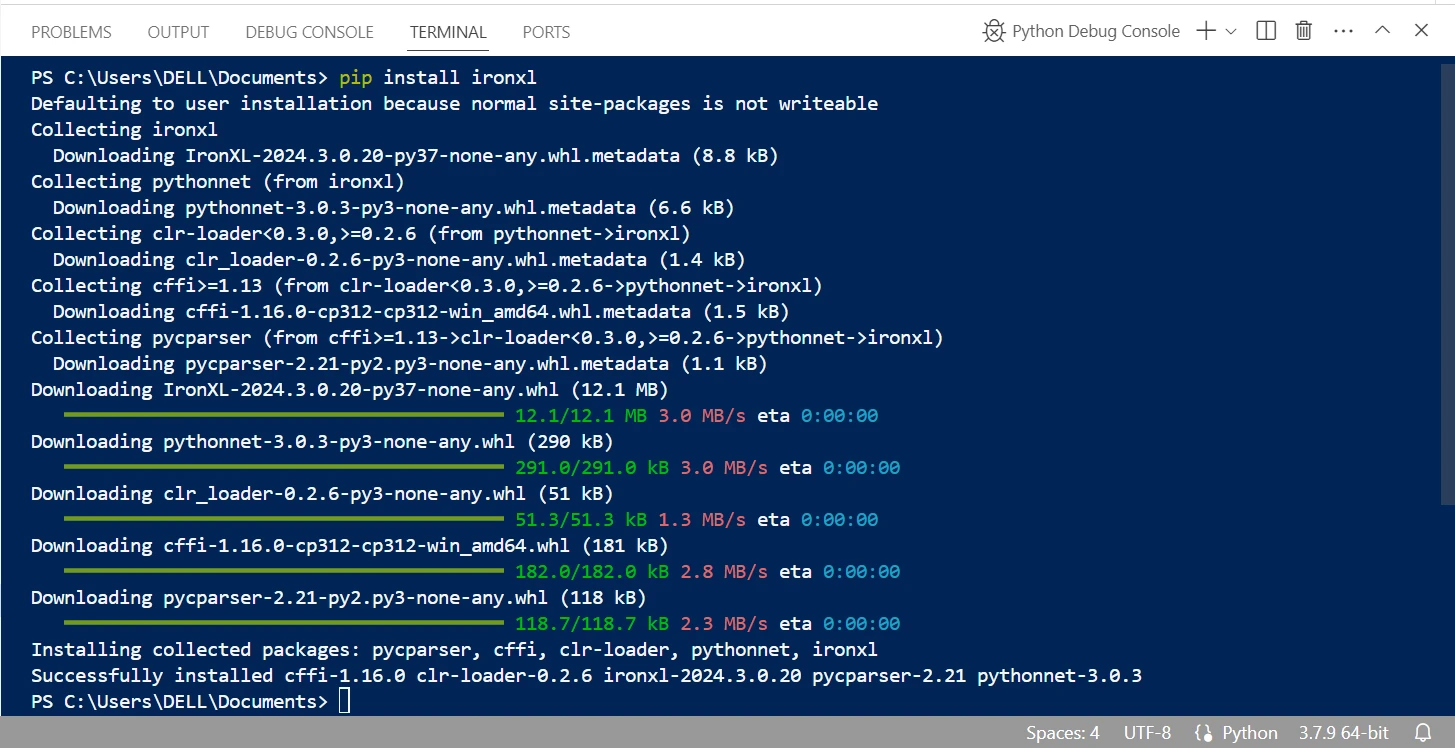Toggle maximized panel size with the up chevron
This screenshot has width=1455, height=748.
[x=1382, y=31]
